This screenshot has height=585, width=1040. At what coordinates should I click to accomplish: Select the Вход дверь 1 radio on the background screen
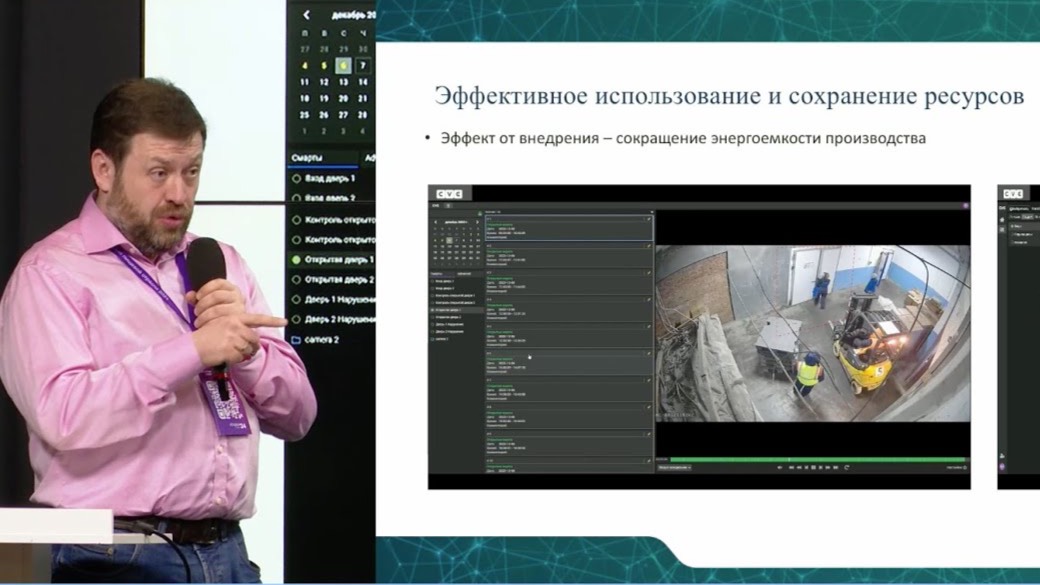pyautogui.click(x=296, y=178)
